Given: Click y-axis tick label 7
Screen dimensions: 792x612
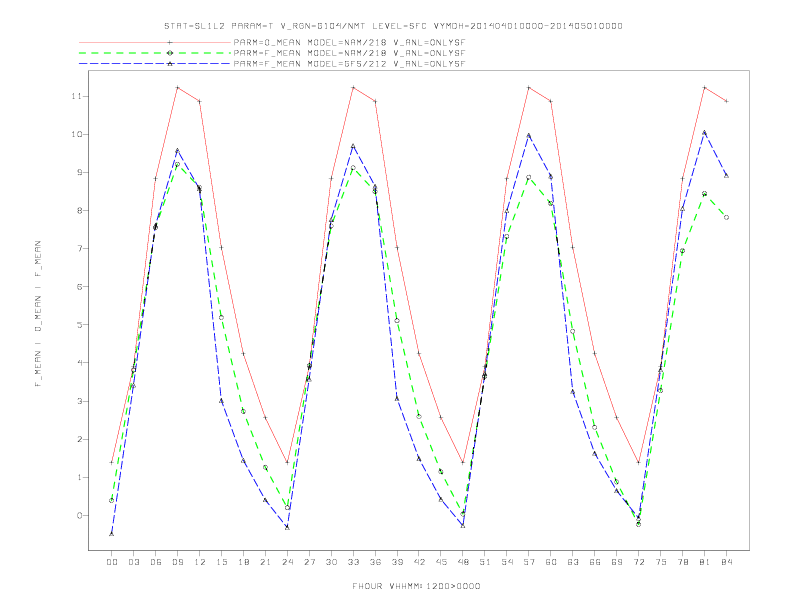Looking at the screenshot, I should 80,248.
